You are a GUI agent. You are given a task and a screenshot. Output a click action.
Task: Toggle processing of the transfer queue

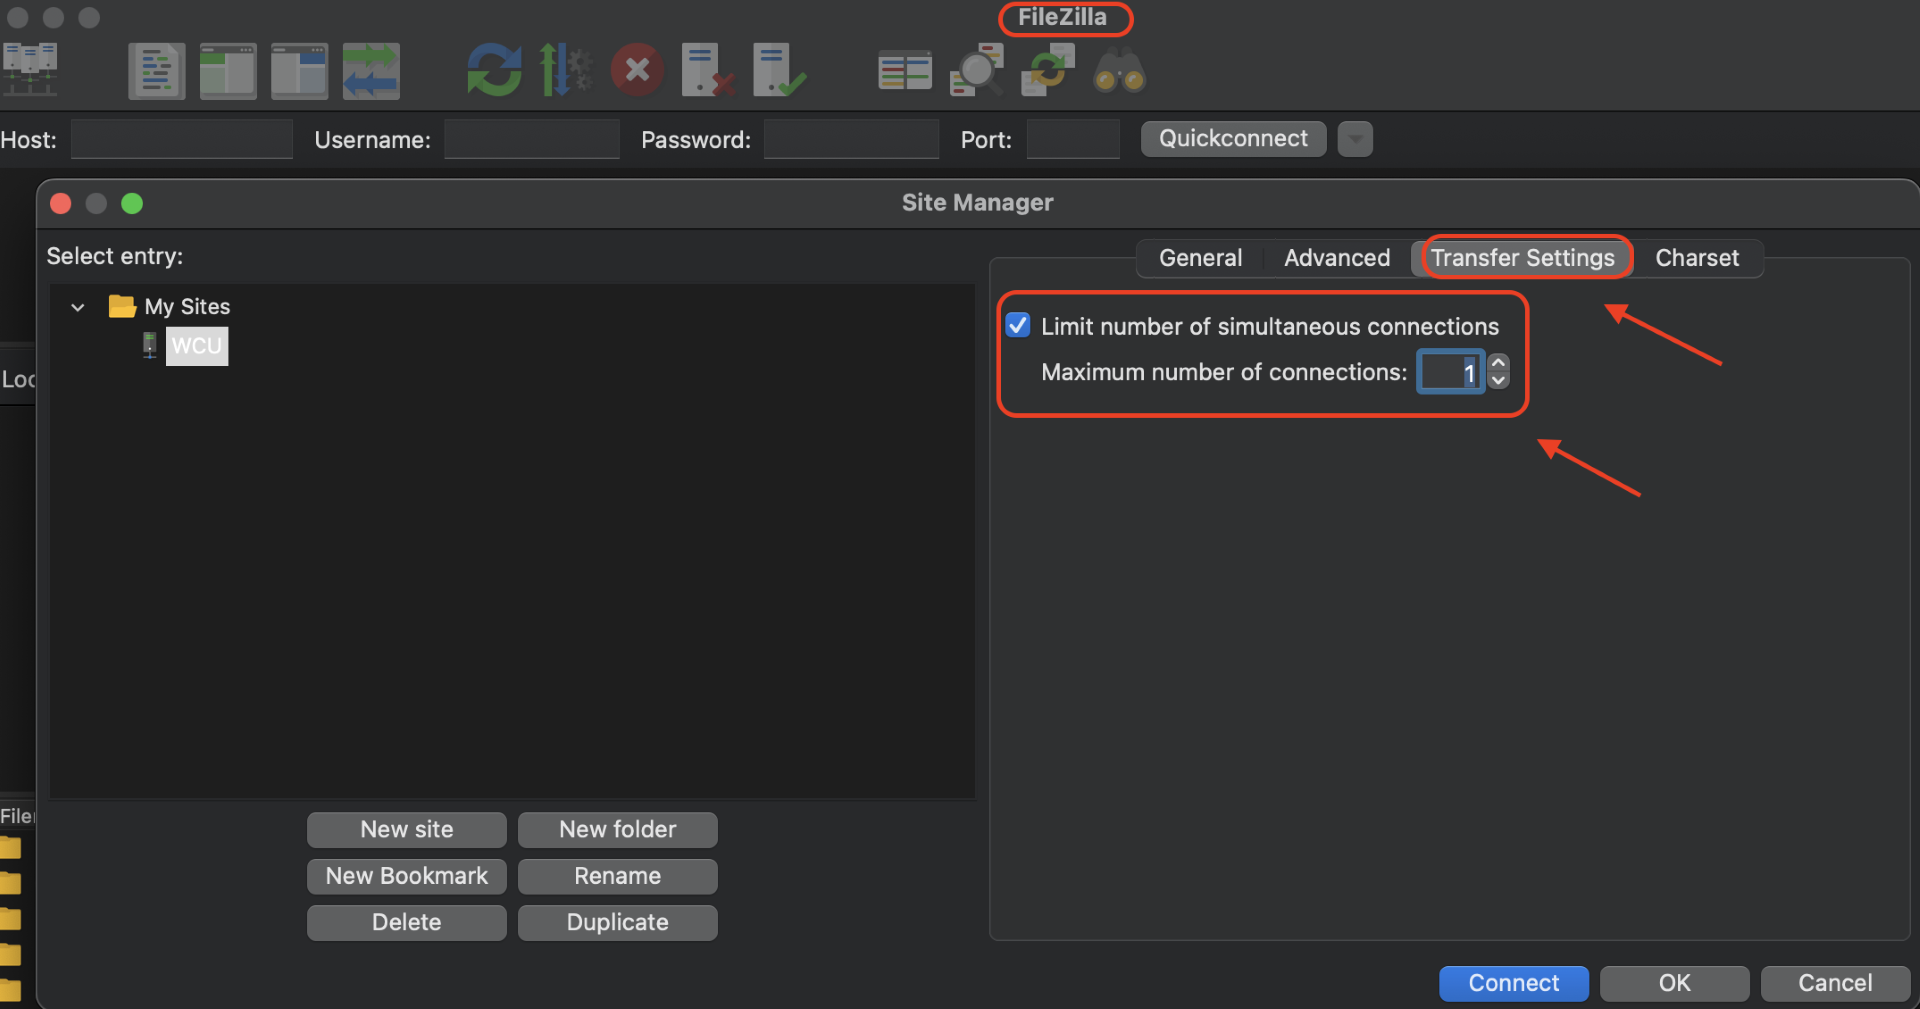point(565,70)
